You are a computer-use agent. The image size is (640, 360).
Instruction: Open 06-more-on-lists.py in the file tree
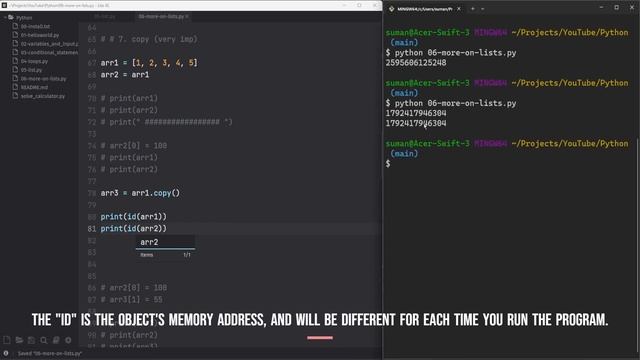point(43,78)
